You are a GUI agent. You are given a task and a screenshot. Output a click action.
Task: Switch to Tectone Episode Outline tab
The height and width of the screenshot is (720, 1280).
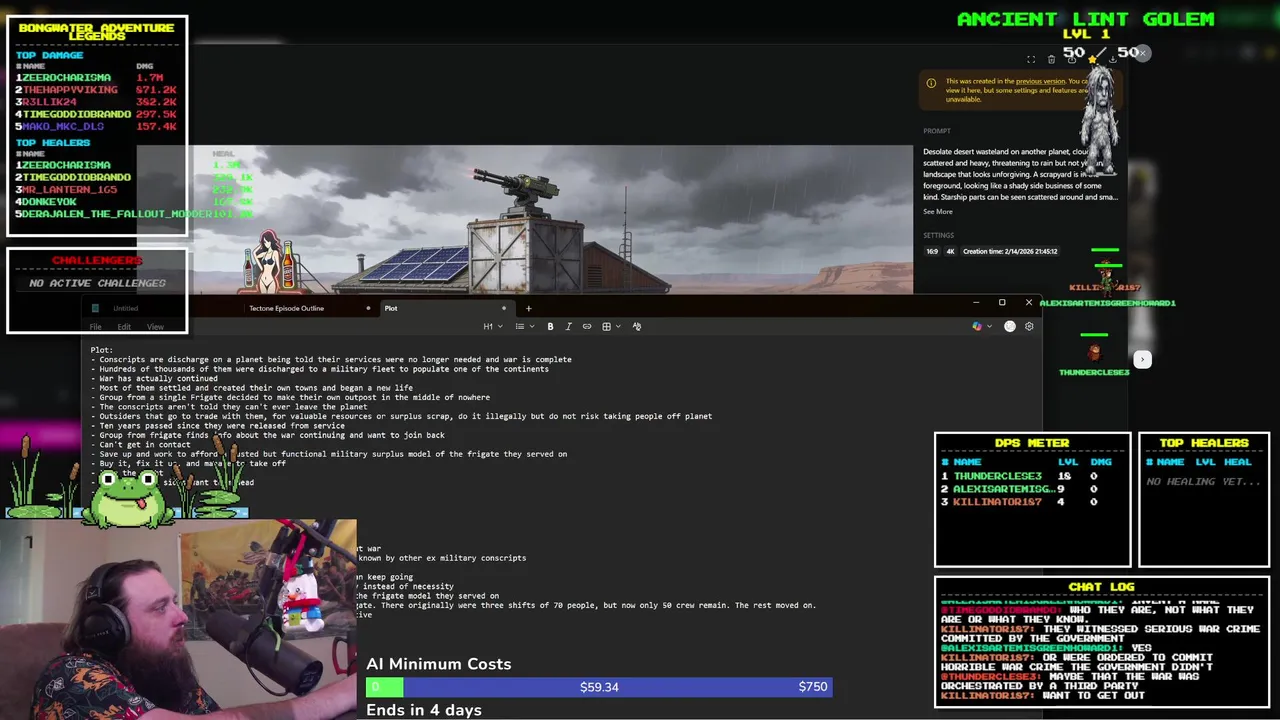(x=287, y=308)
